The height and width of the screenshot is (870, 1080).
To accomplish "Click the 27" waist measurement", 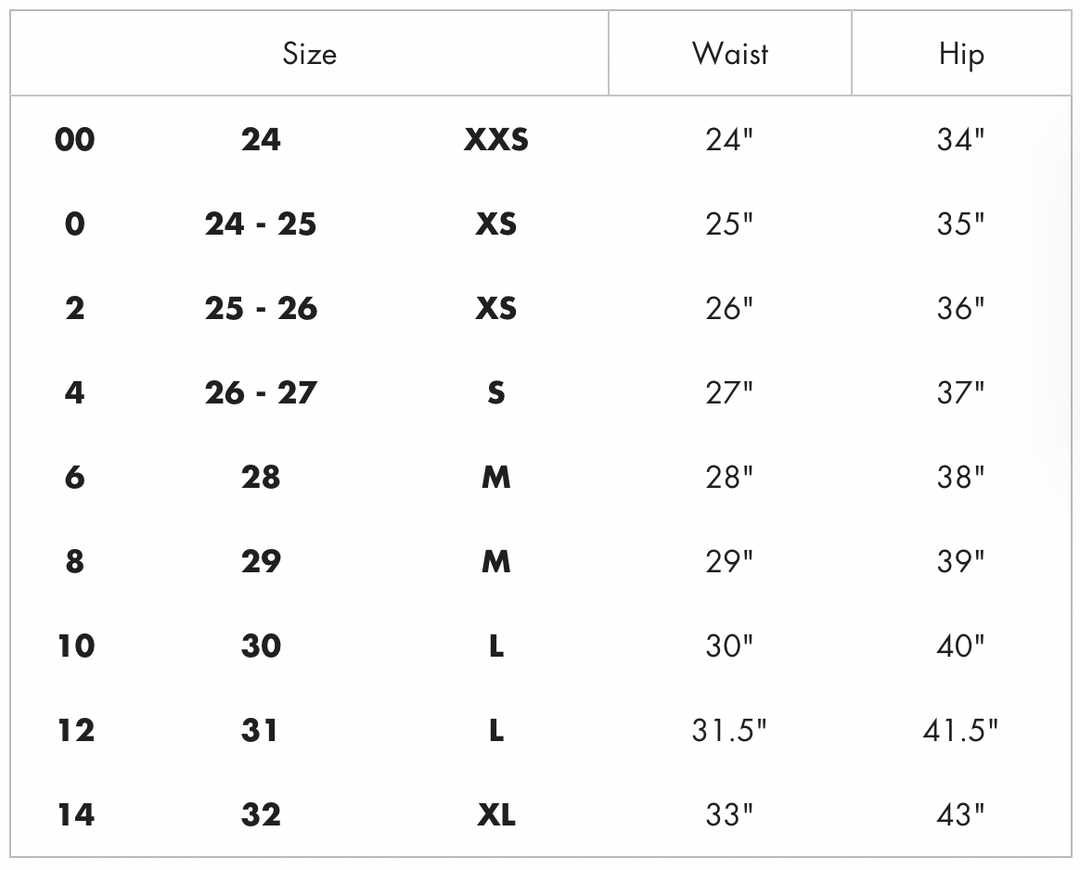I will coord(729,393).
